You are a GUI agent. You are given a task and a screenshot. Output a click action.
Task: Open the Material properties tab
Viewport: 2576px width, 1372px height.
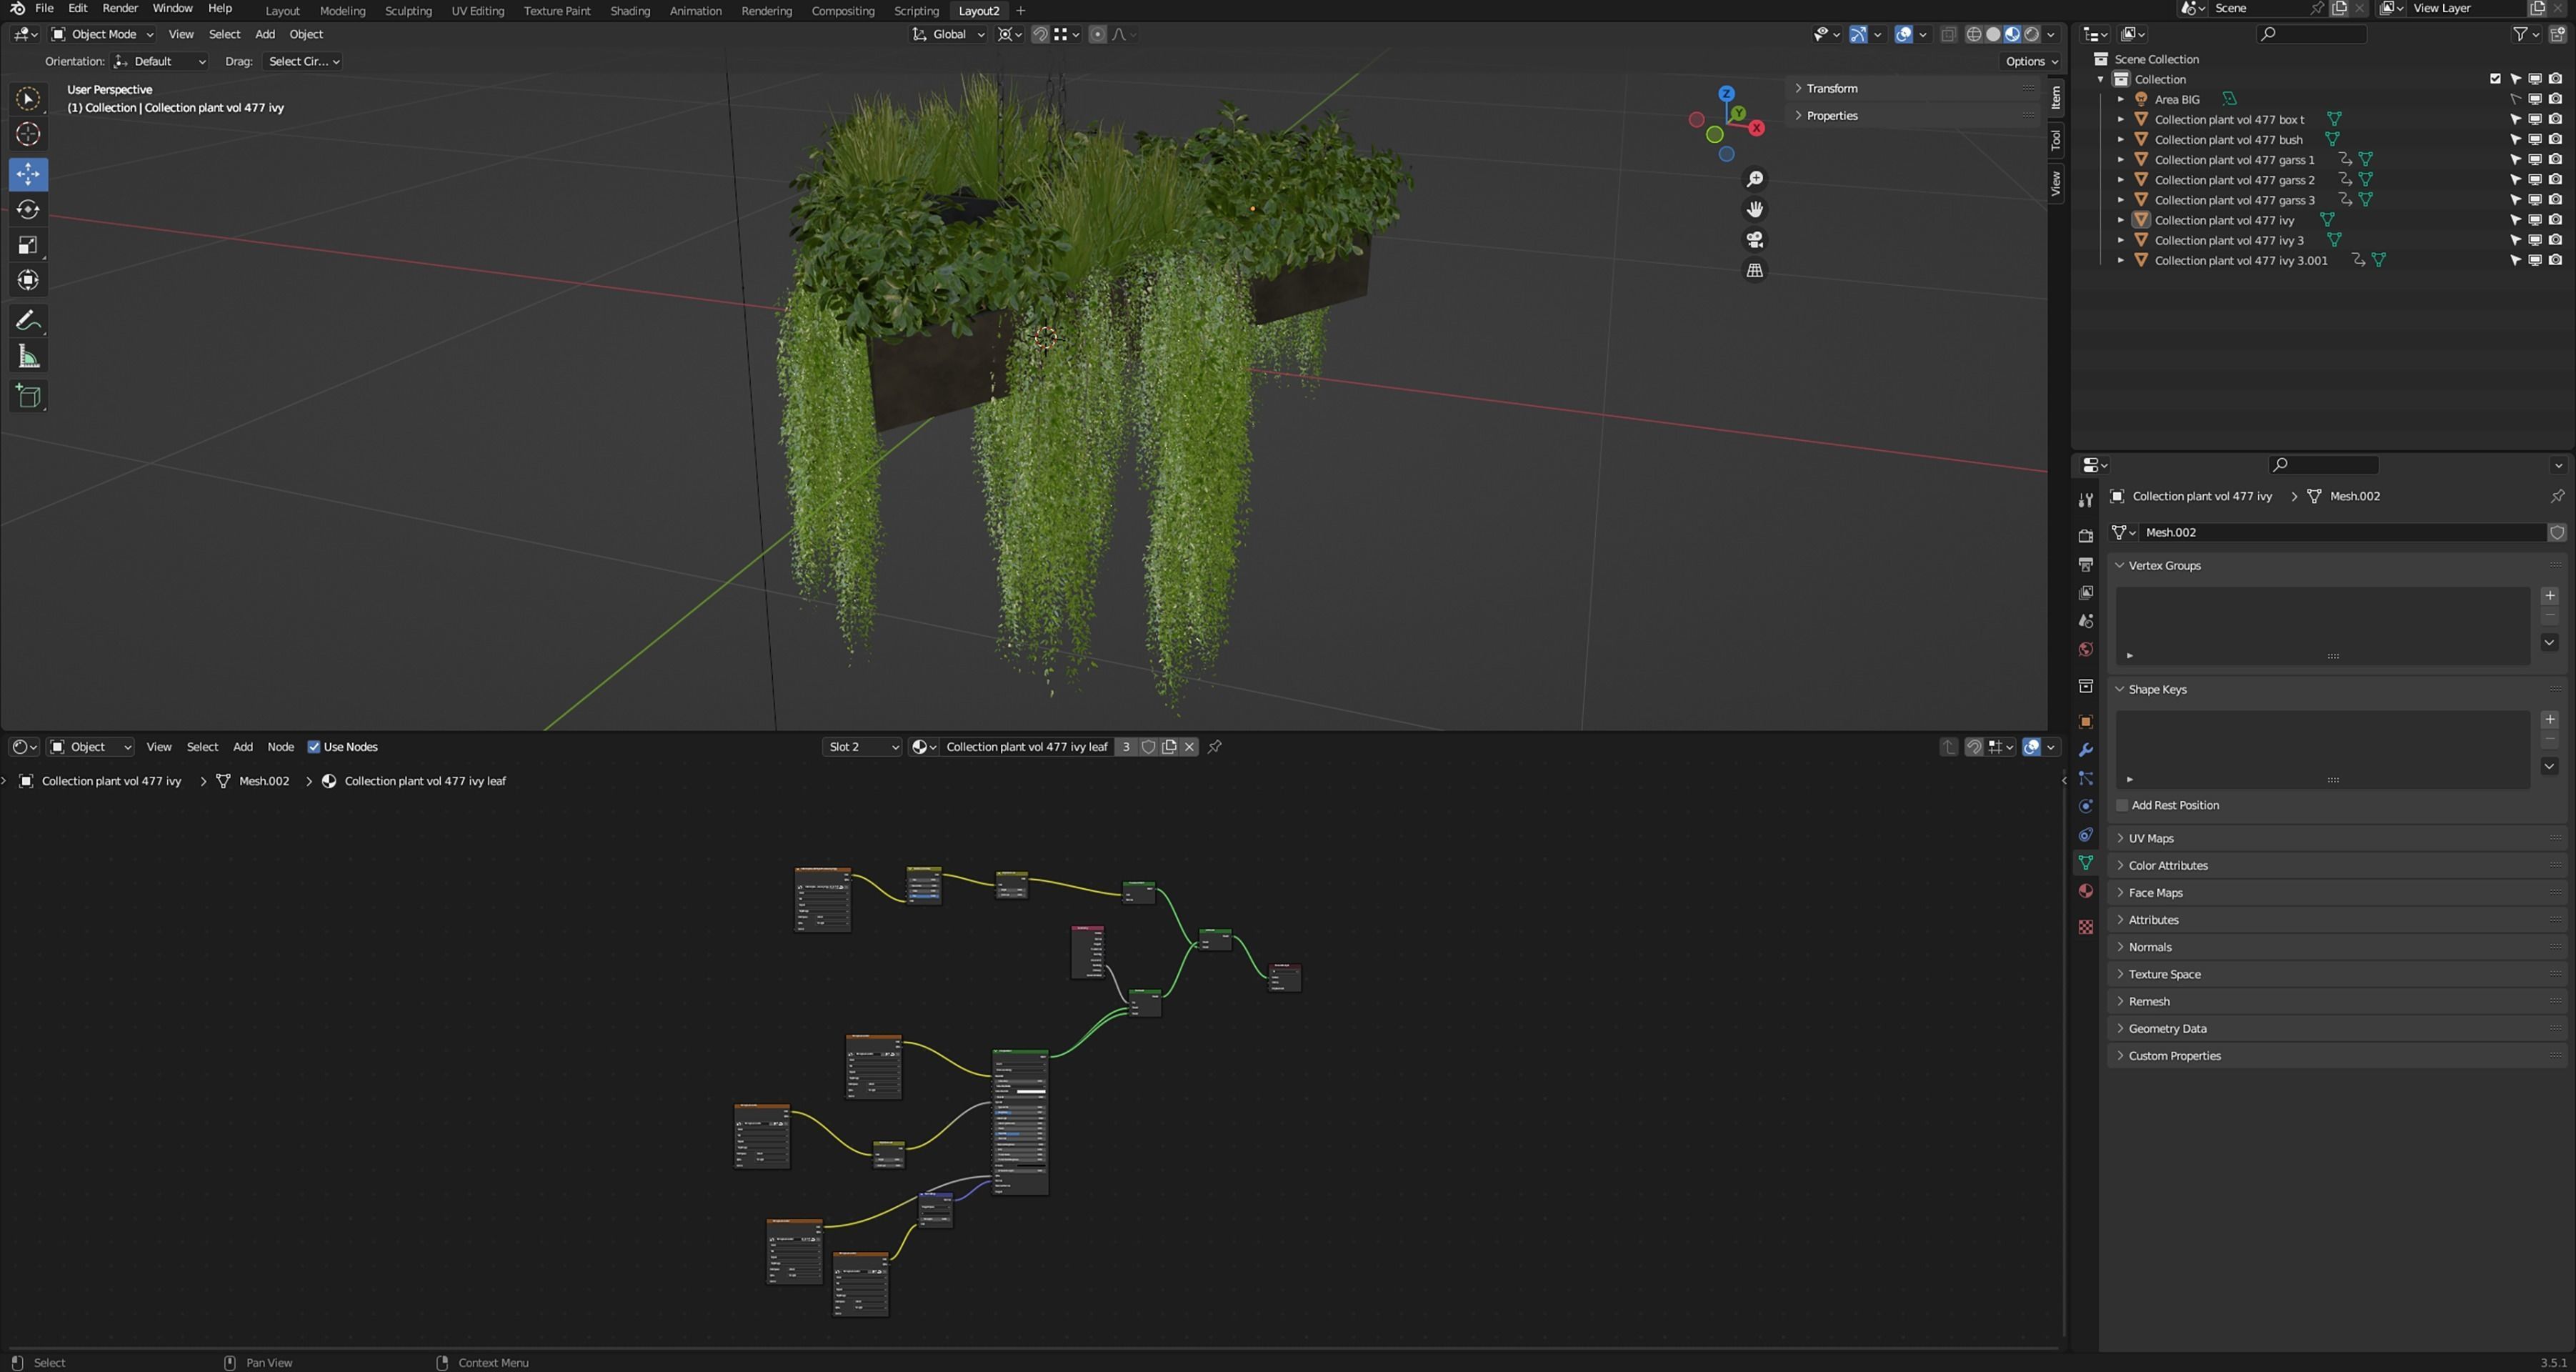pyautogui.click(x=2085, y=891)
